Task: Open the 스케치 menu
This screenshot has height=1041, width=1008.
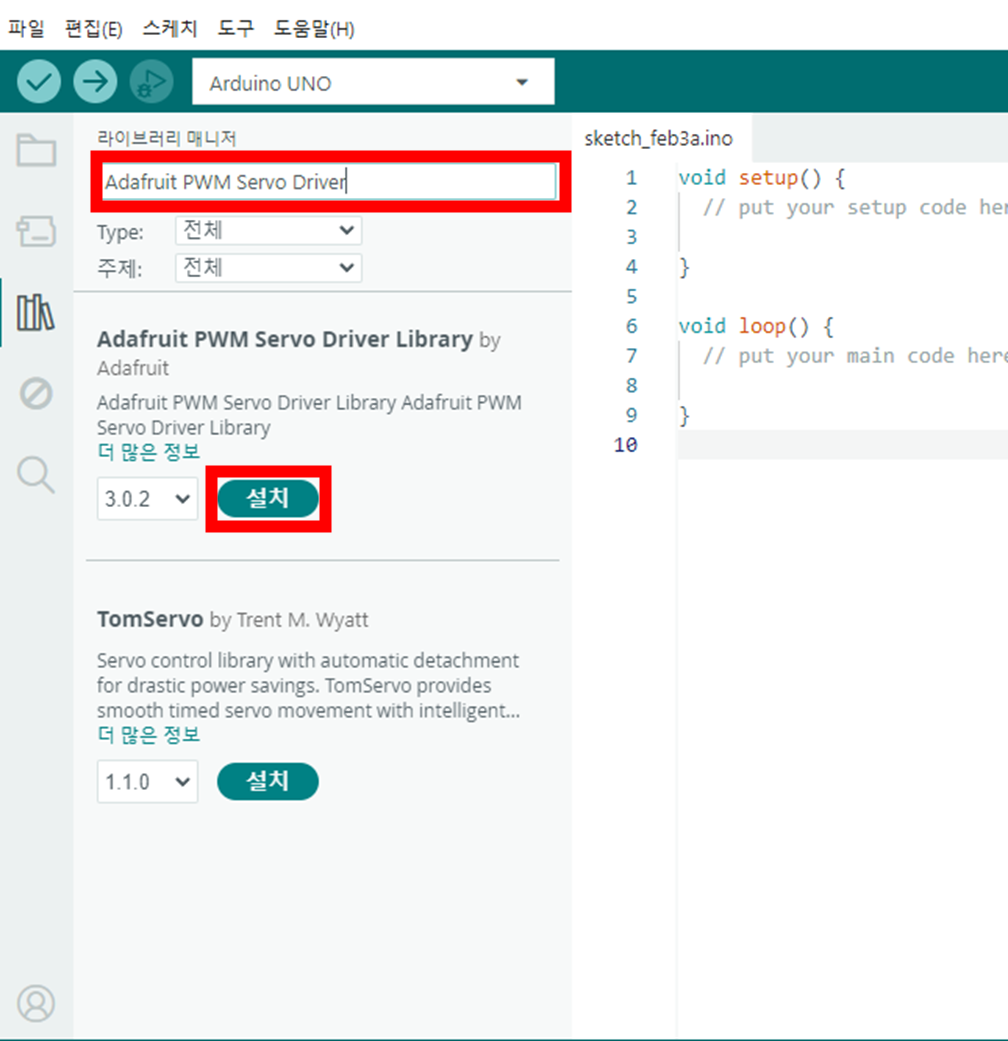Action: [x=169, y=29]
